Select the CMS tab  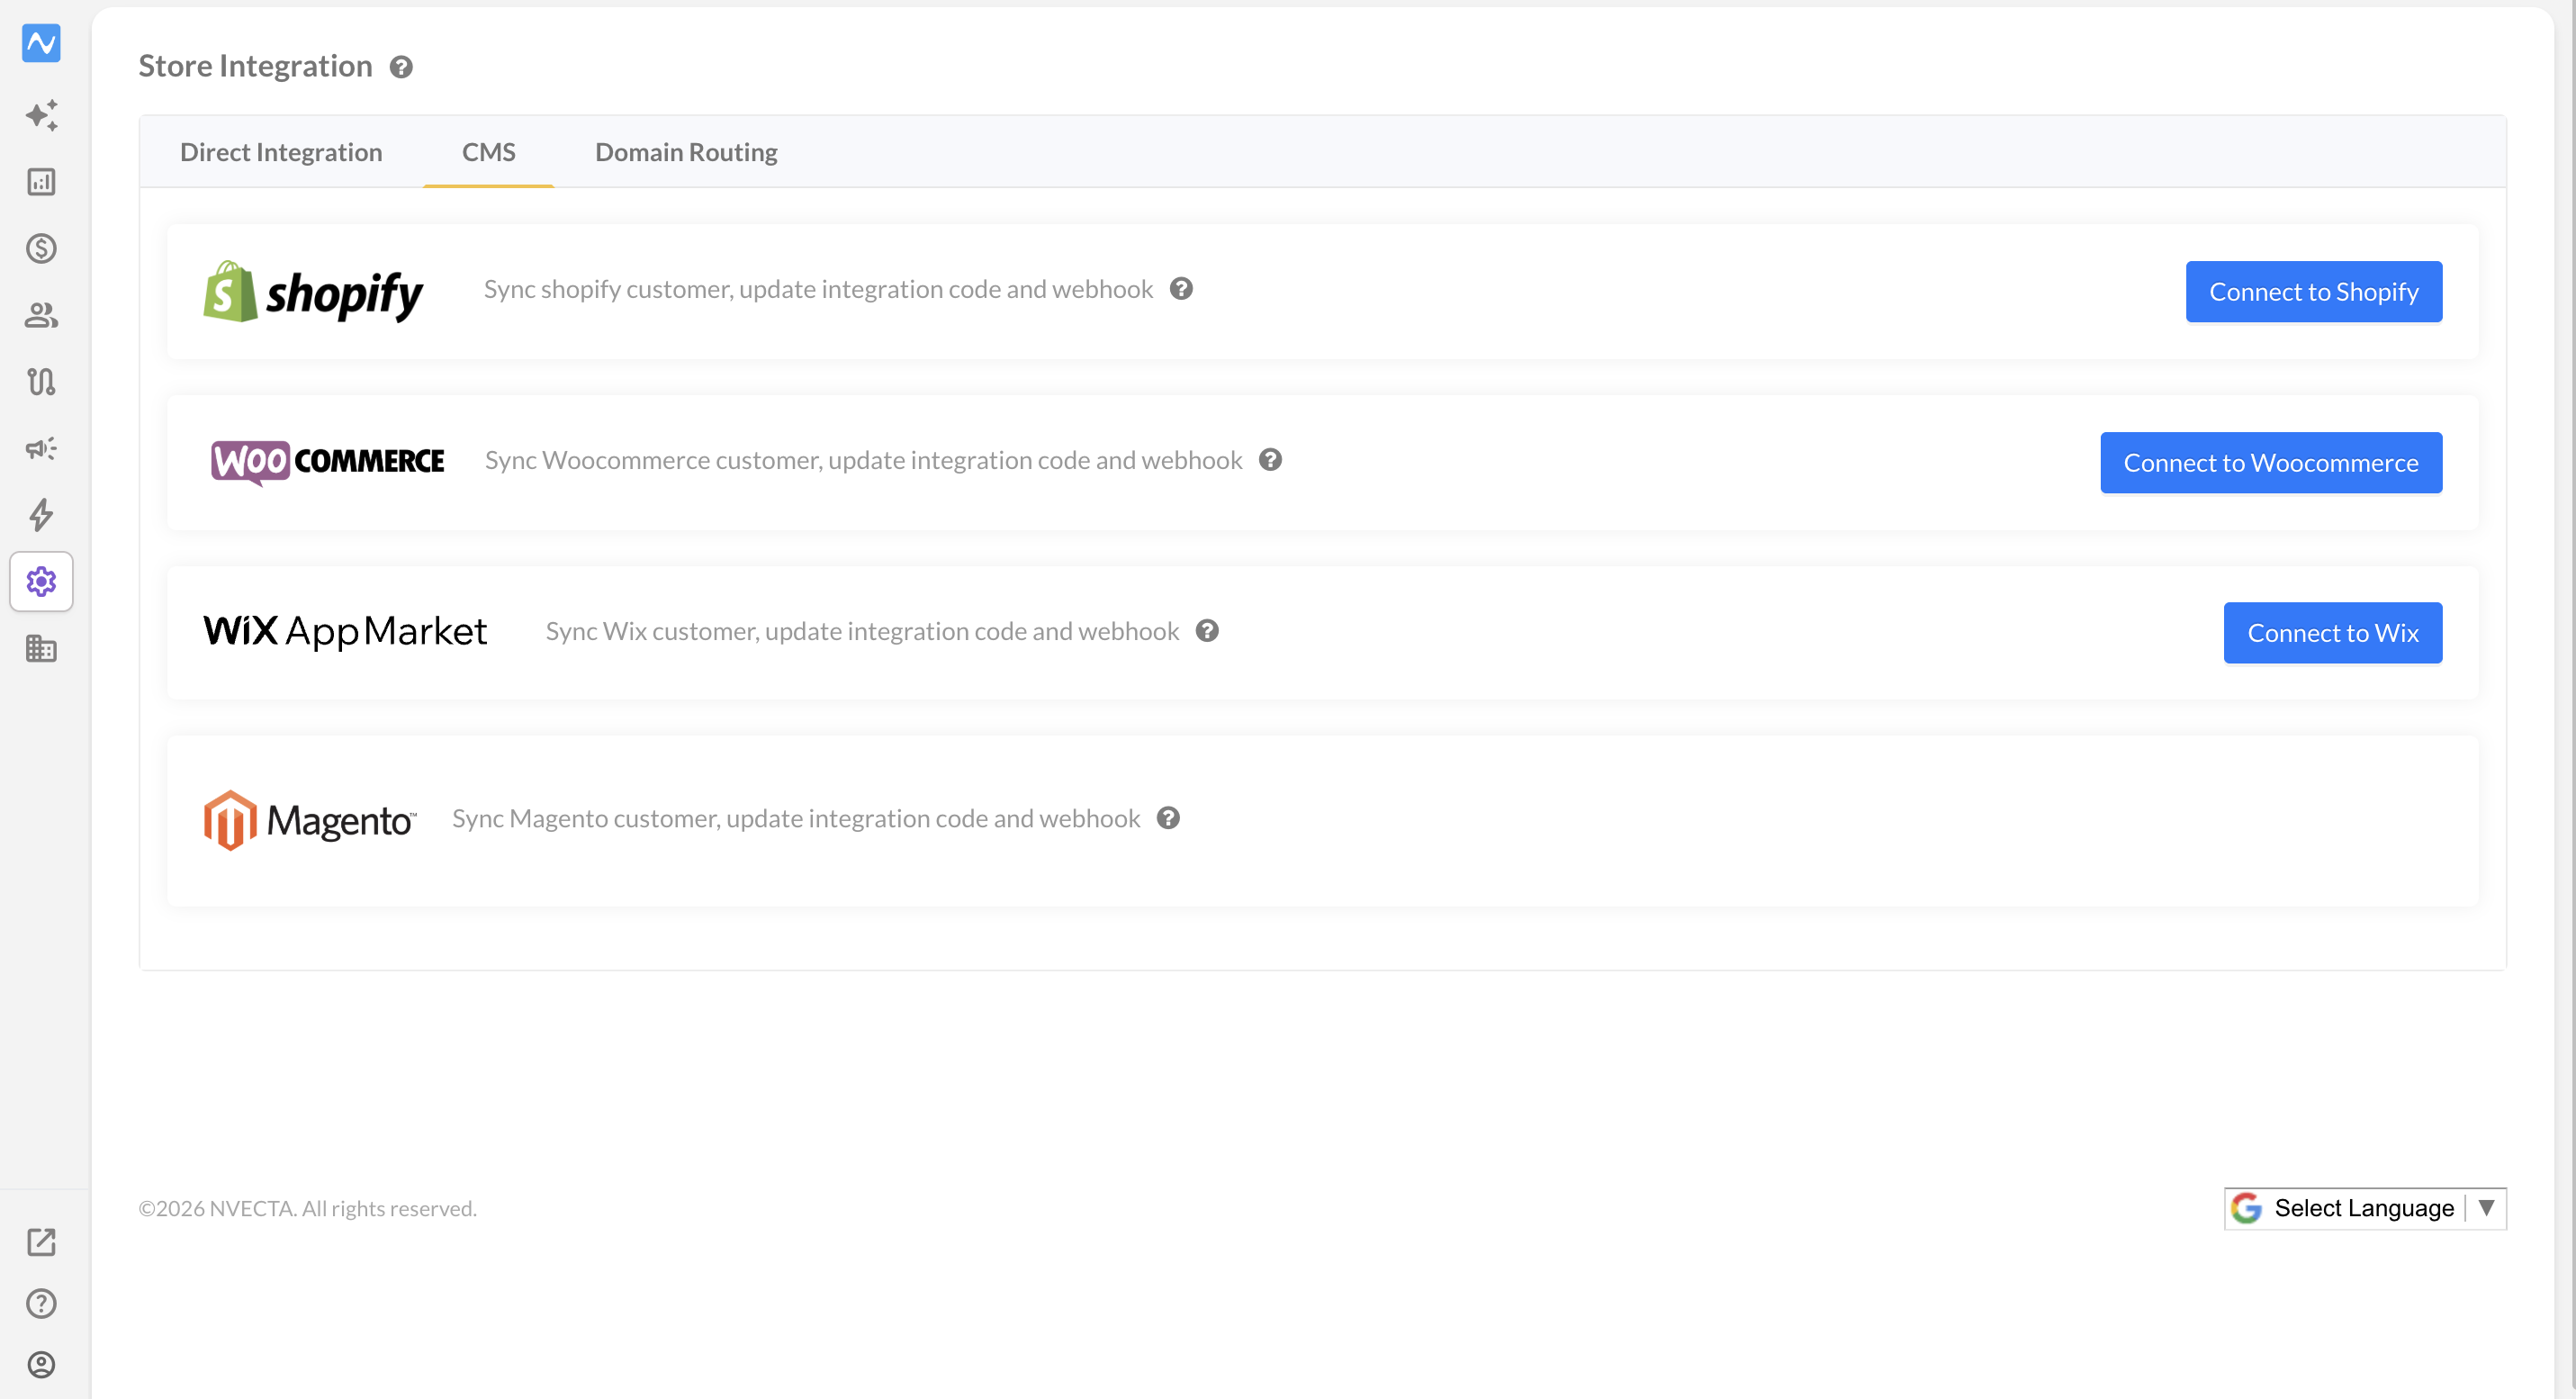point(488,152)
